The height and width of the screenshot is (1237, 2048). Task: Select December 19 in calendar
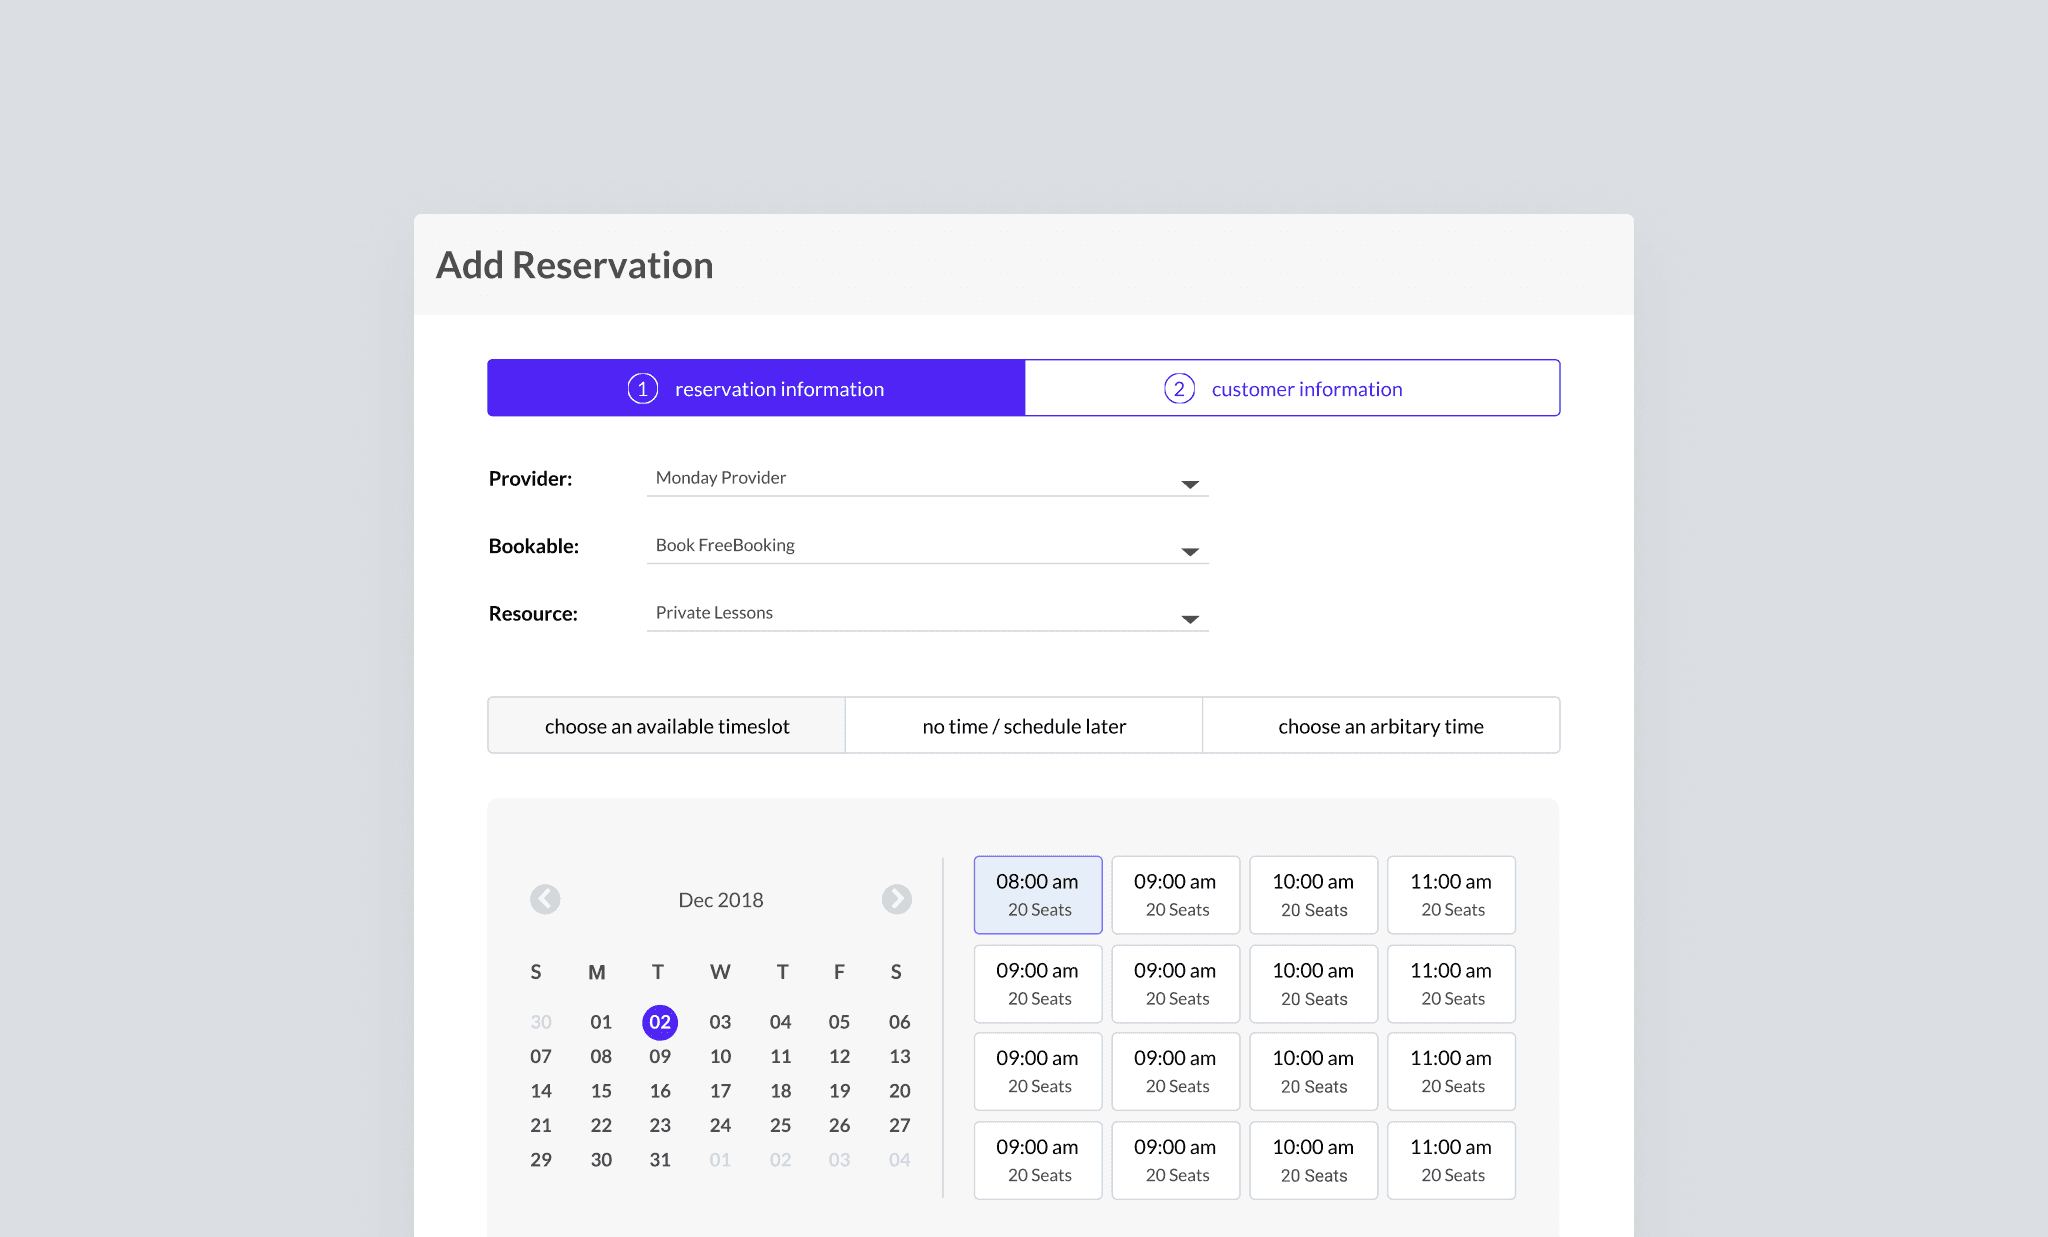(x=839, y=1091)
